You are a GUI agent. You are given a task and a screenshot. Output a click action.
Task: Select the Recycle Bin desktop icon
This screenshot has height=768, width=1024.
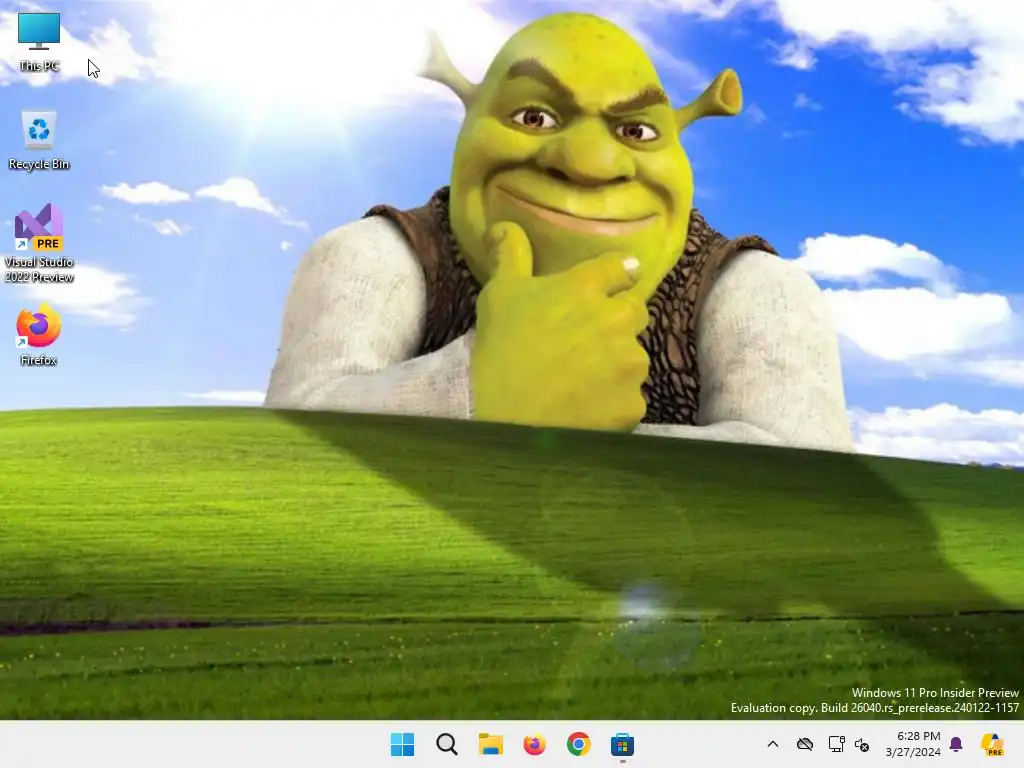[39, 140]
